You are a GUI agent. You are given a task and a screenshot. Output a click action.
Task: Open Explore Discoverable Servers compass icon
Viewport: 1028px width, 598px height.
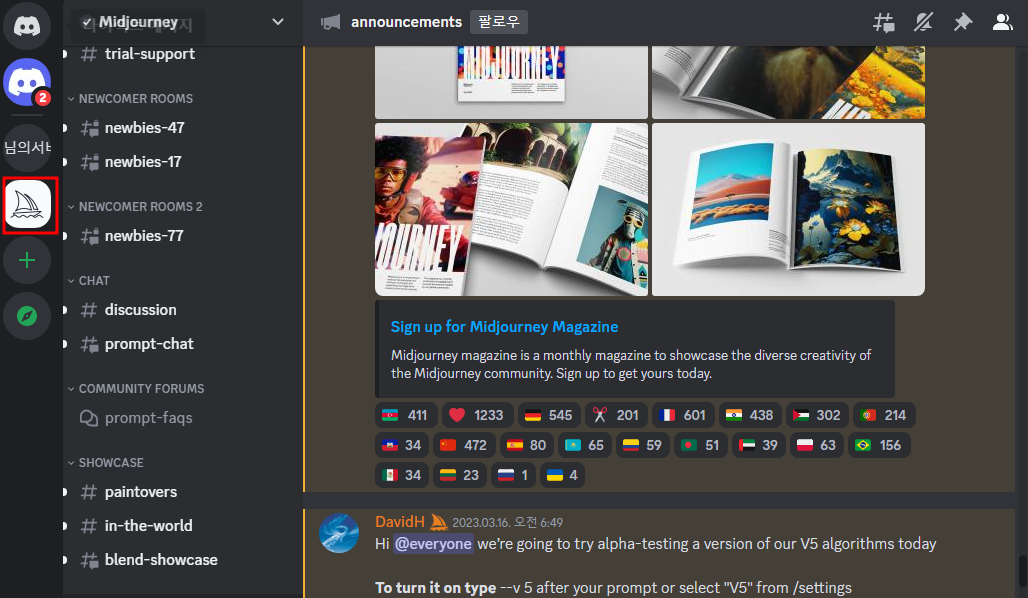(x=27, y=316)
